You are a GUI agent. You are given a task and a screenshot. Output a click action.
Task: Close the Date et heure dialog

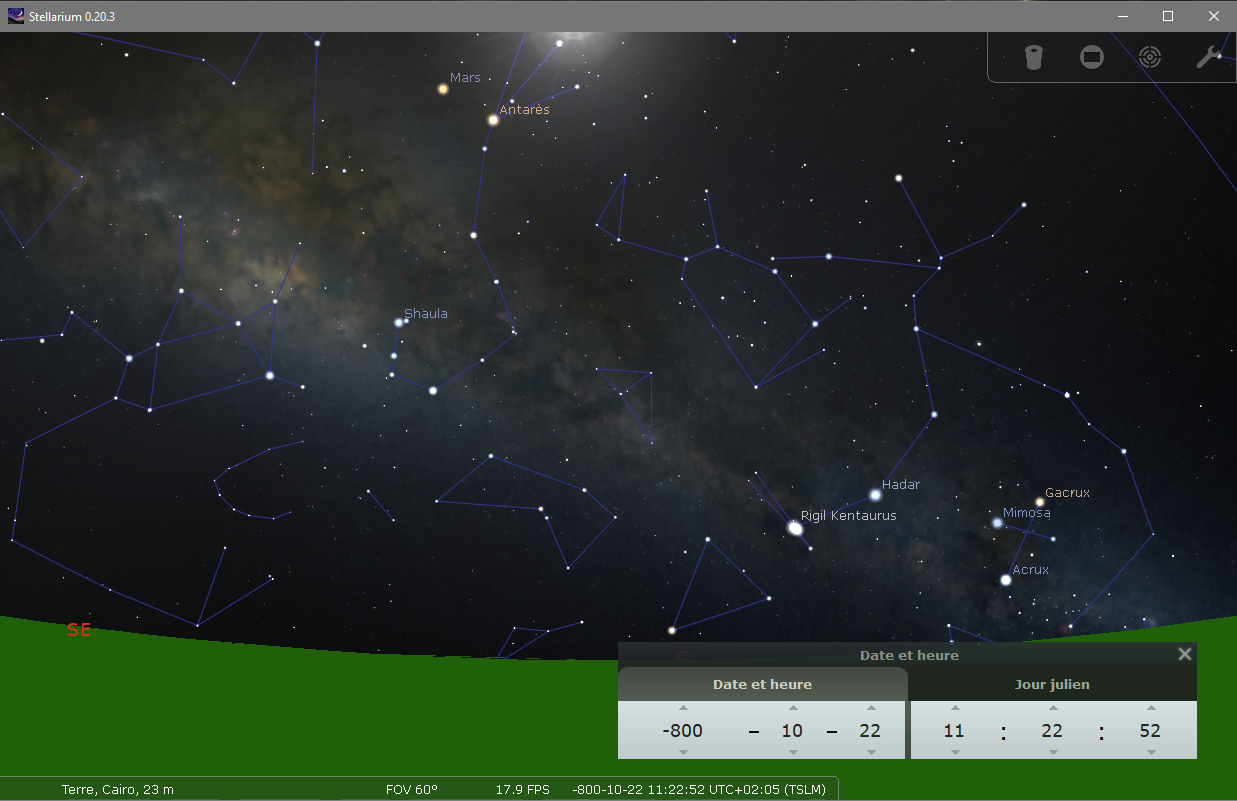coord(1185,654)
